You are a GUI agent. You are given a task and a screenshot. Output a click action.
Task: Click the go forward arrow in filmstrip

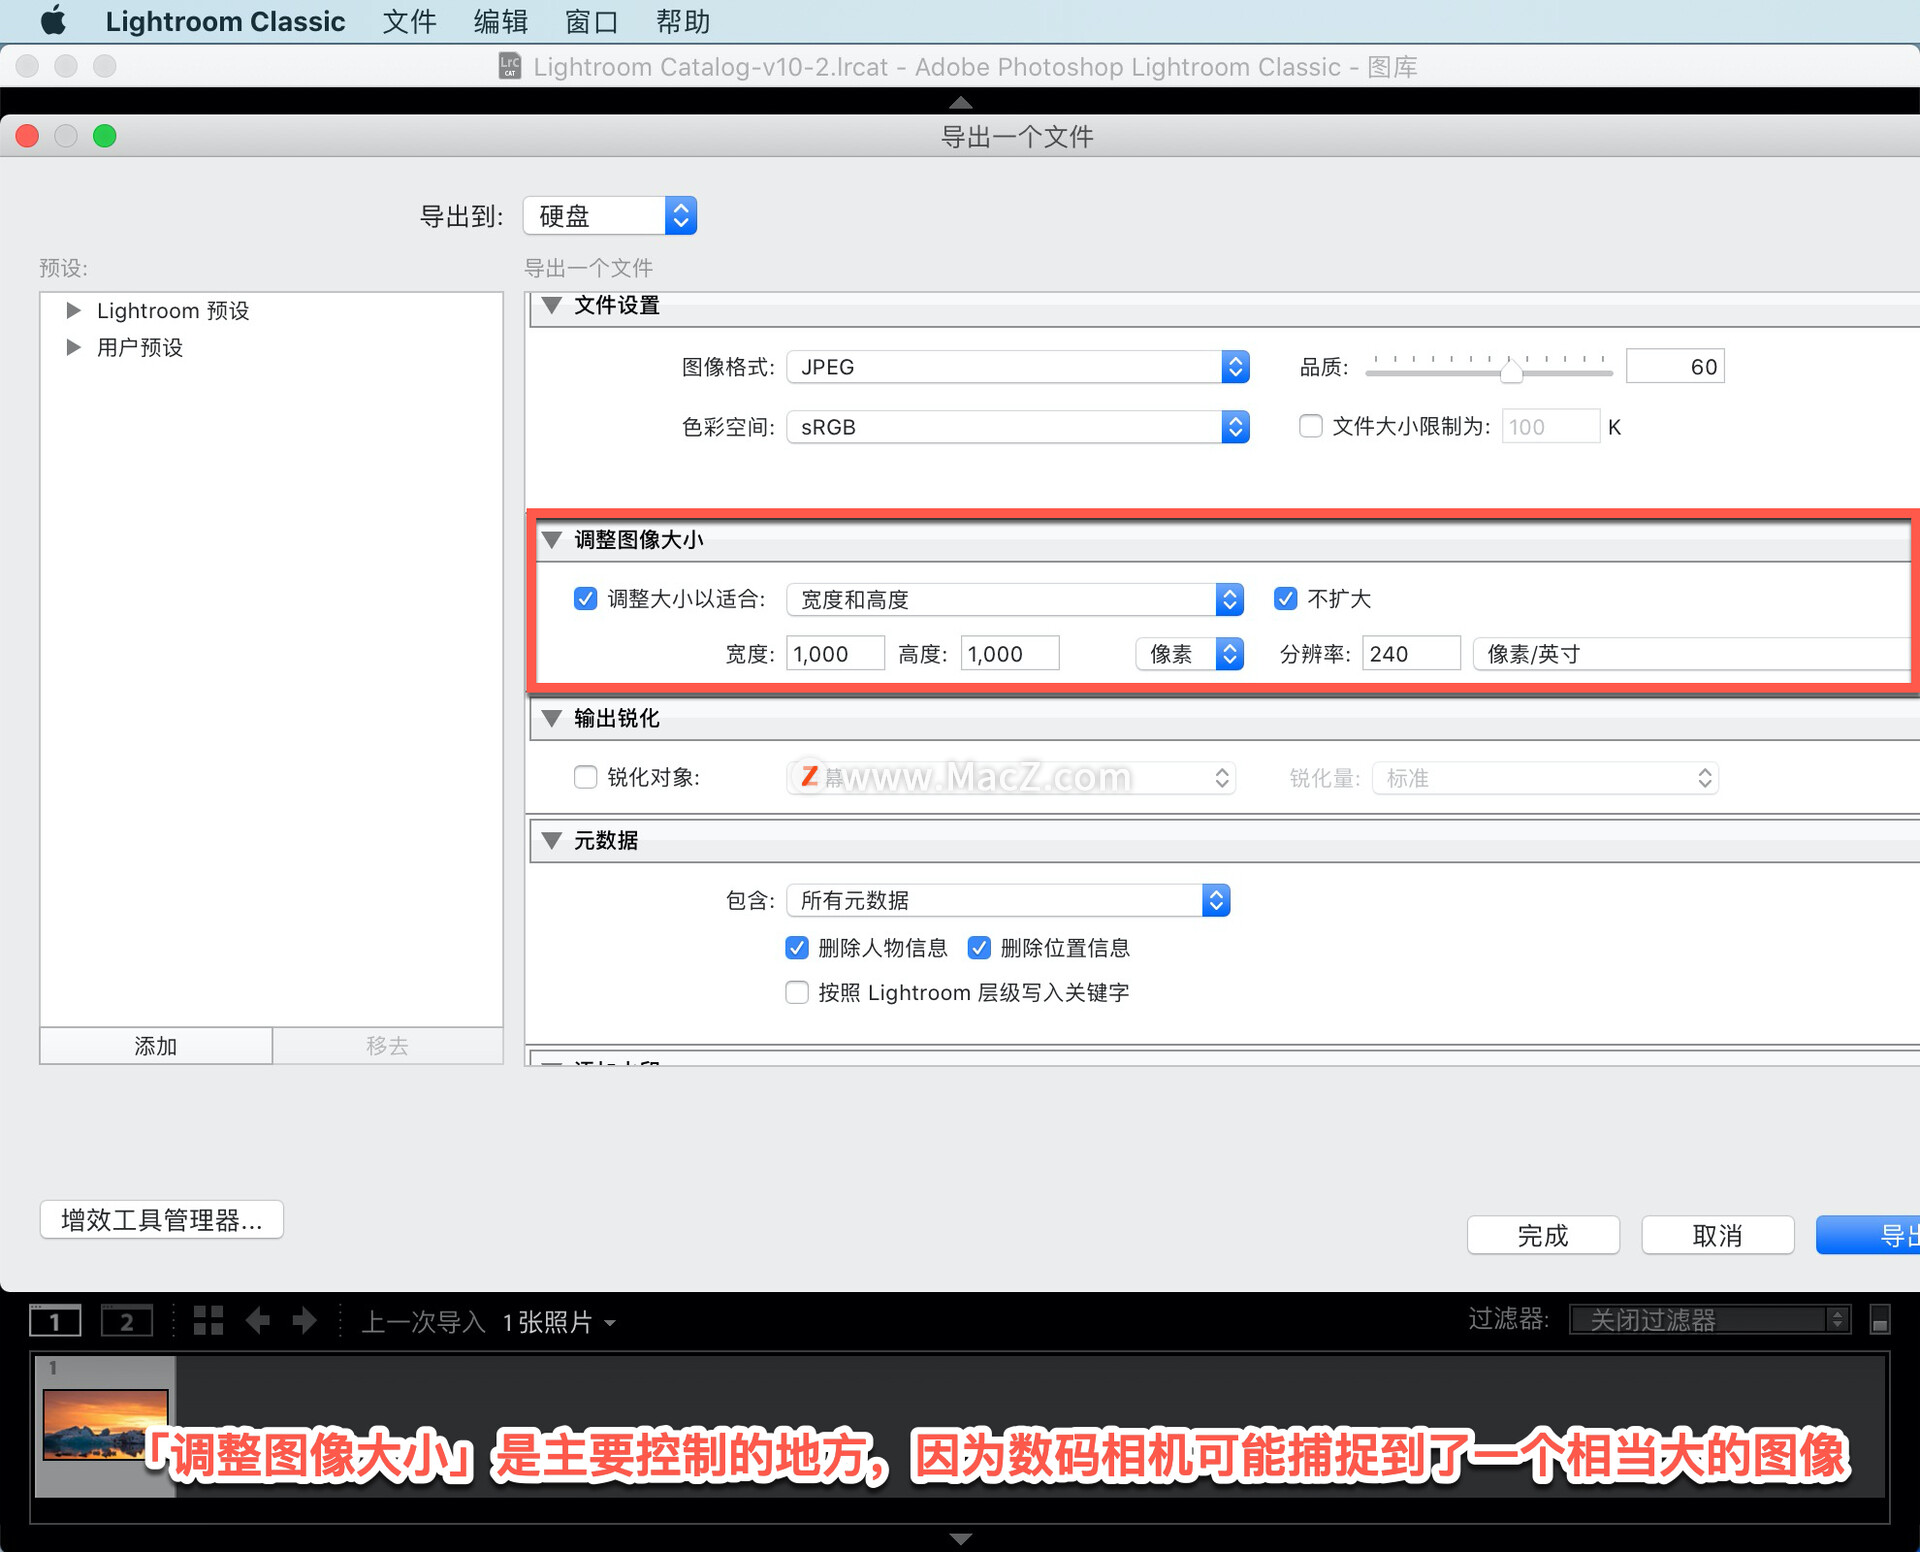304,1321
